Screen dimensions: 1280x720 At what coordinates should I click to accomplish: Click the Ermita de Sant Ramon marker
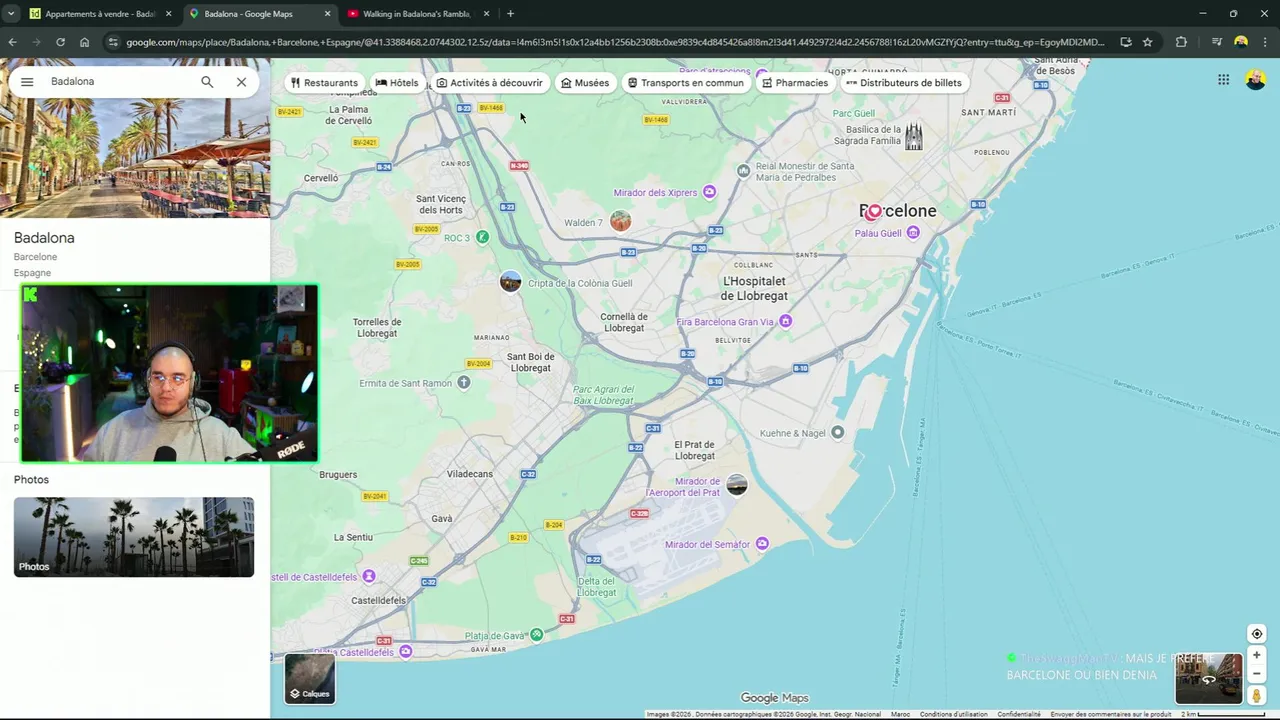click(x=464, y=382)
